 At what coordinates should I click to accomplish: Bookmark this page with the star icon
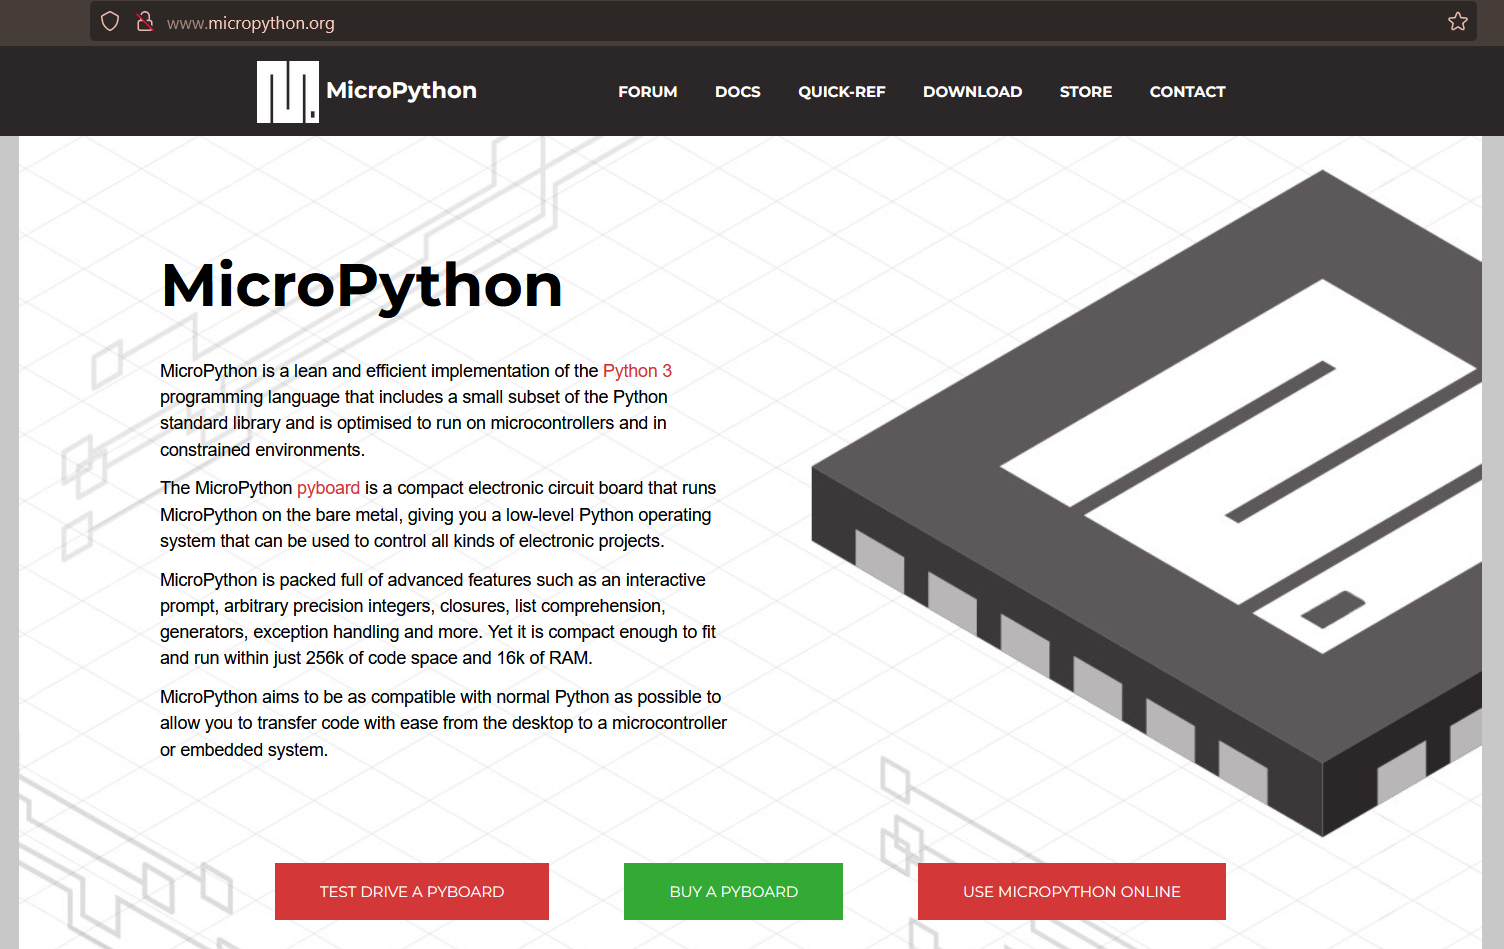click(1457, 22)
